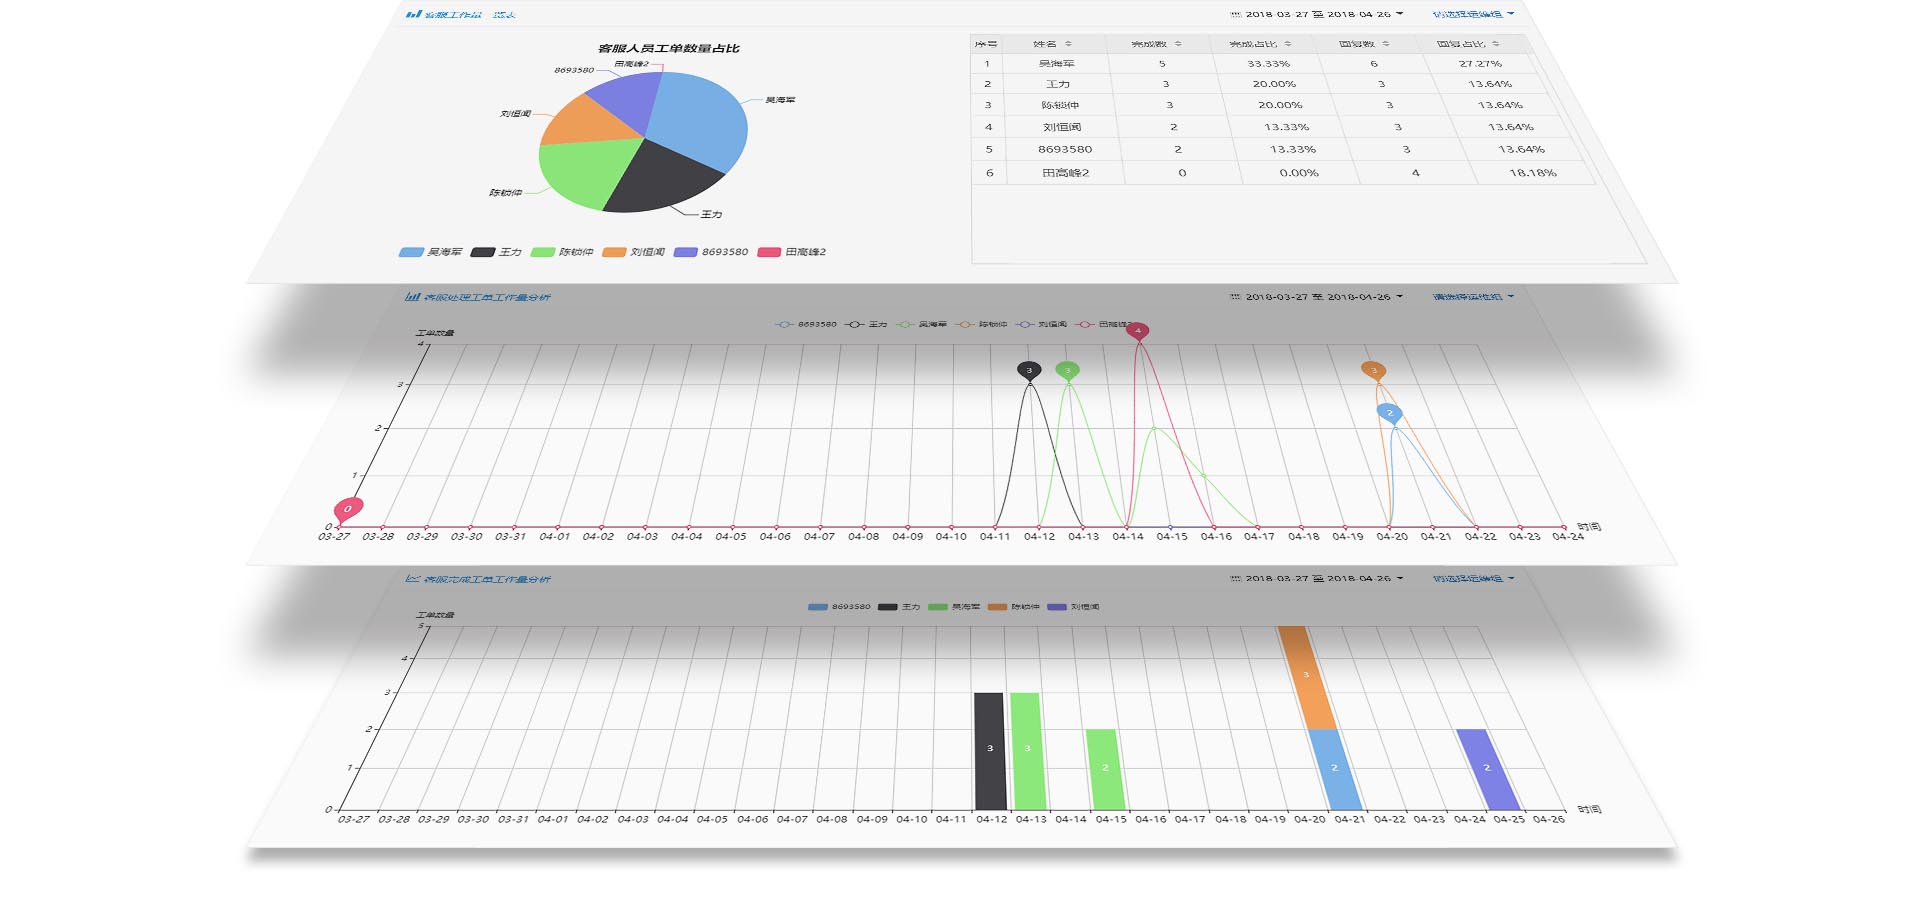Screen dimensions: 1920x897
Task: Click the orange pin marker labeled 3 on line chart
Action: tap(1374, 370)
